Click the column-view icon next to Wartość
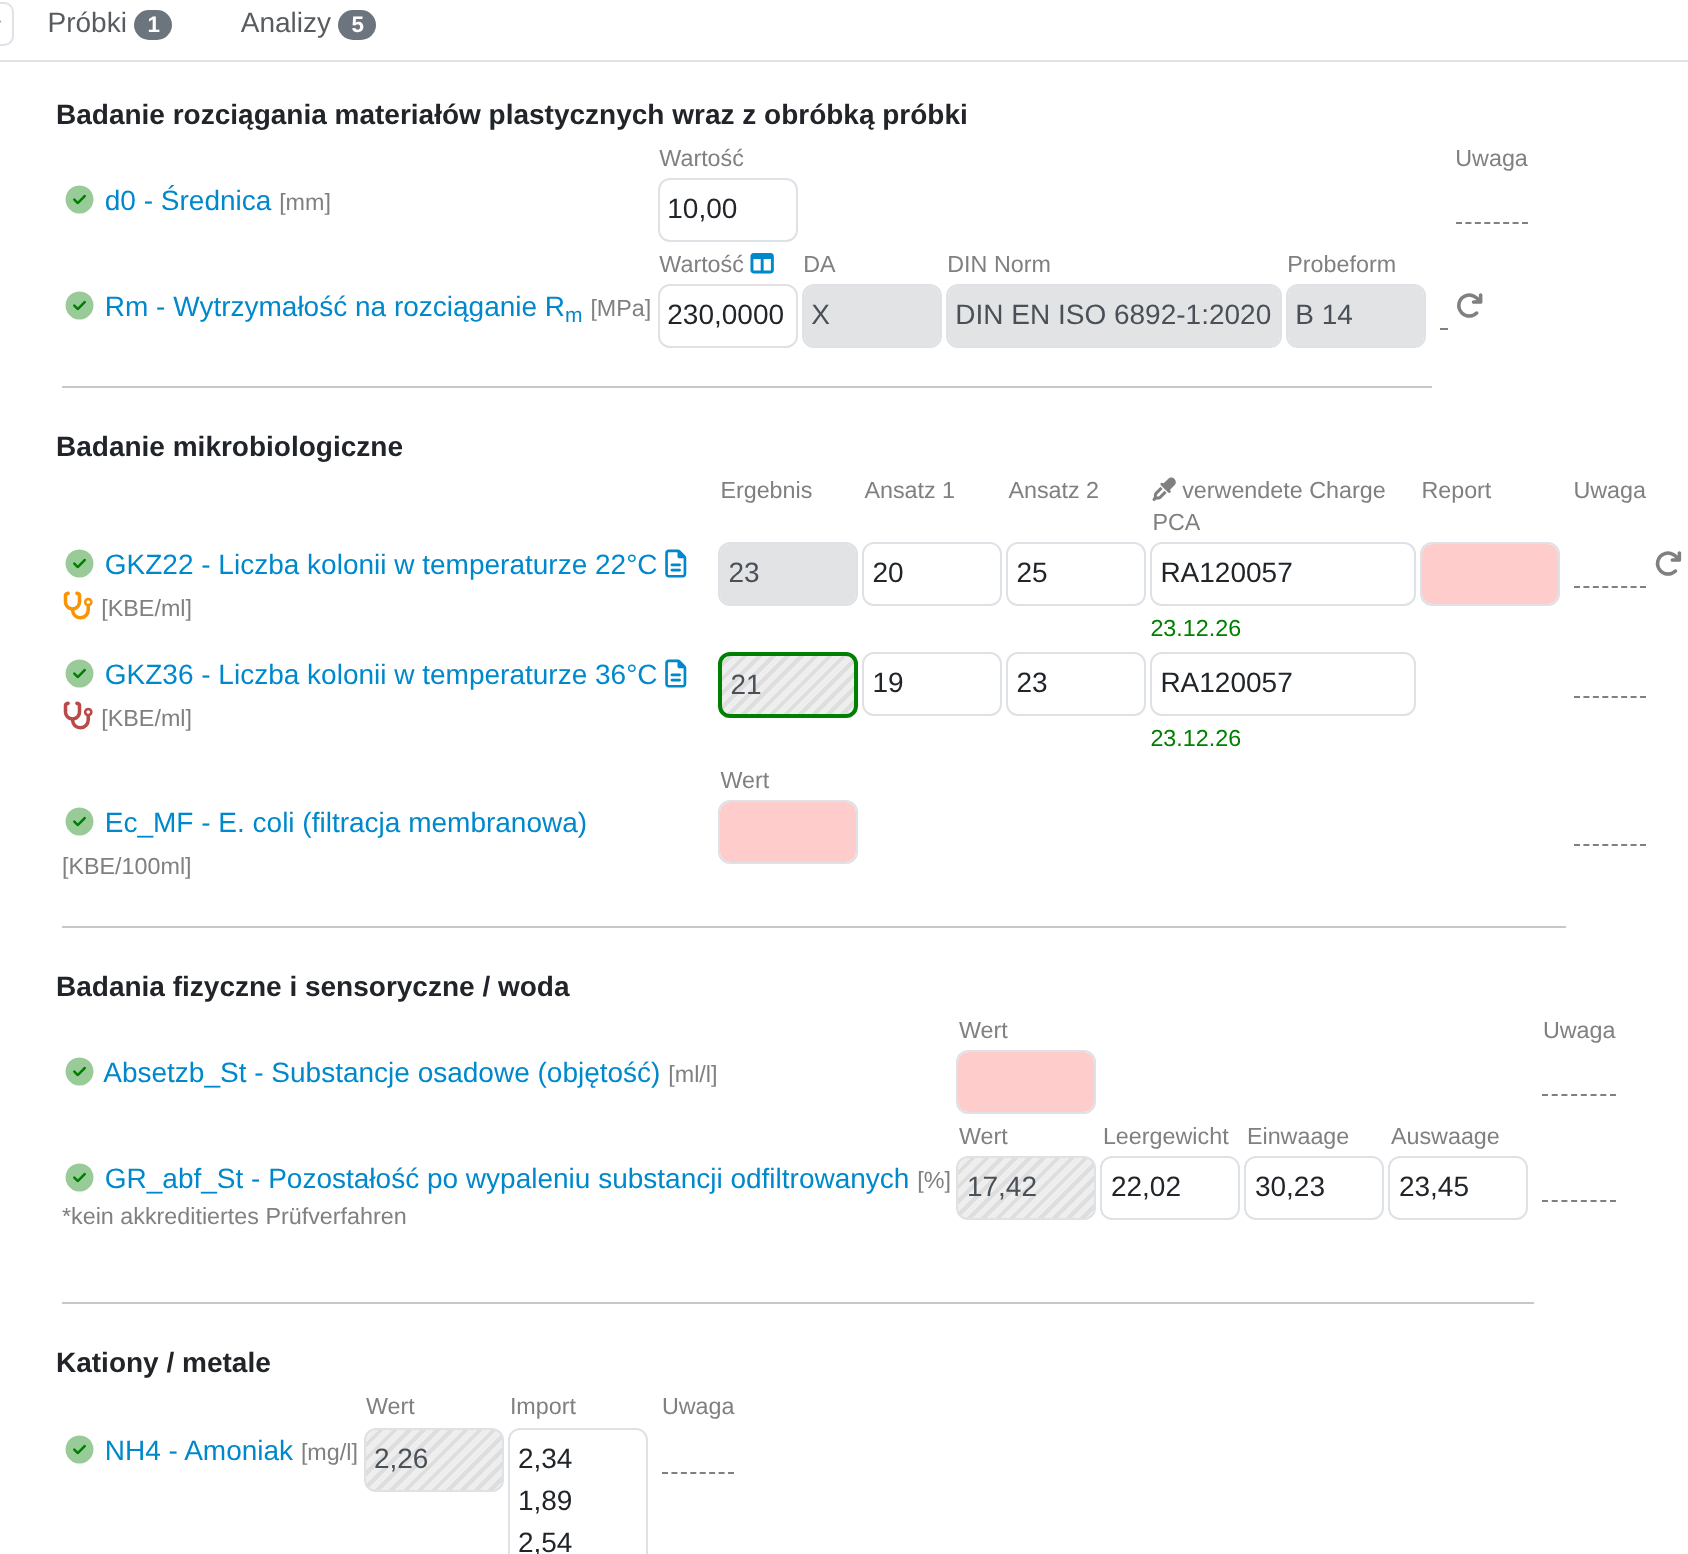The height and width of the screenshot is (1554, 1688). tap(762, 264)
